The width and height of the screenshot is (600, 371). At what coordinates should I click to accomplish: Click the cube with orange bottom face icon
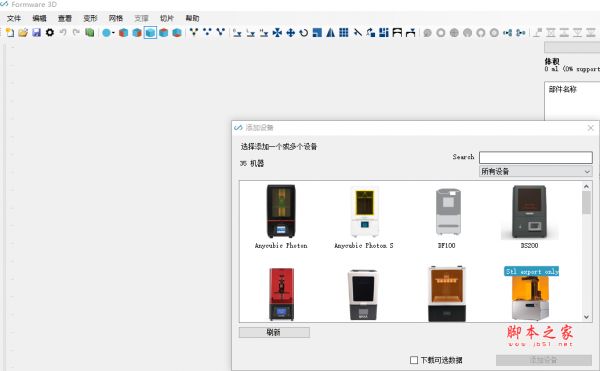[x=177, y=33]
